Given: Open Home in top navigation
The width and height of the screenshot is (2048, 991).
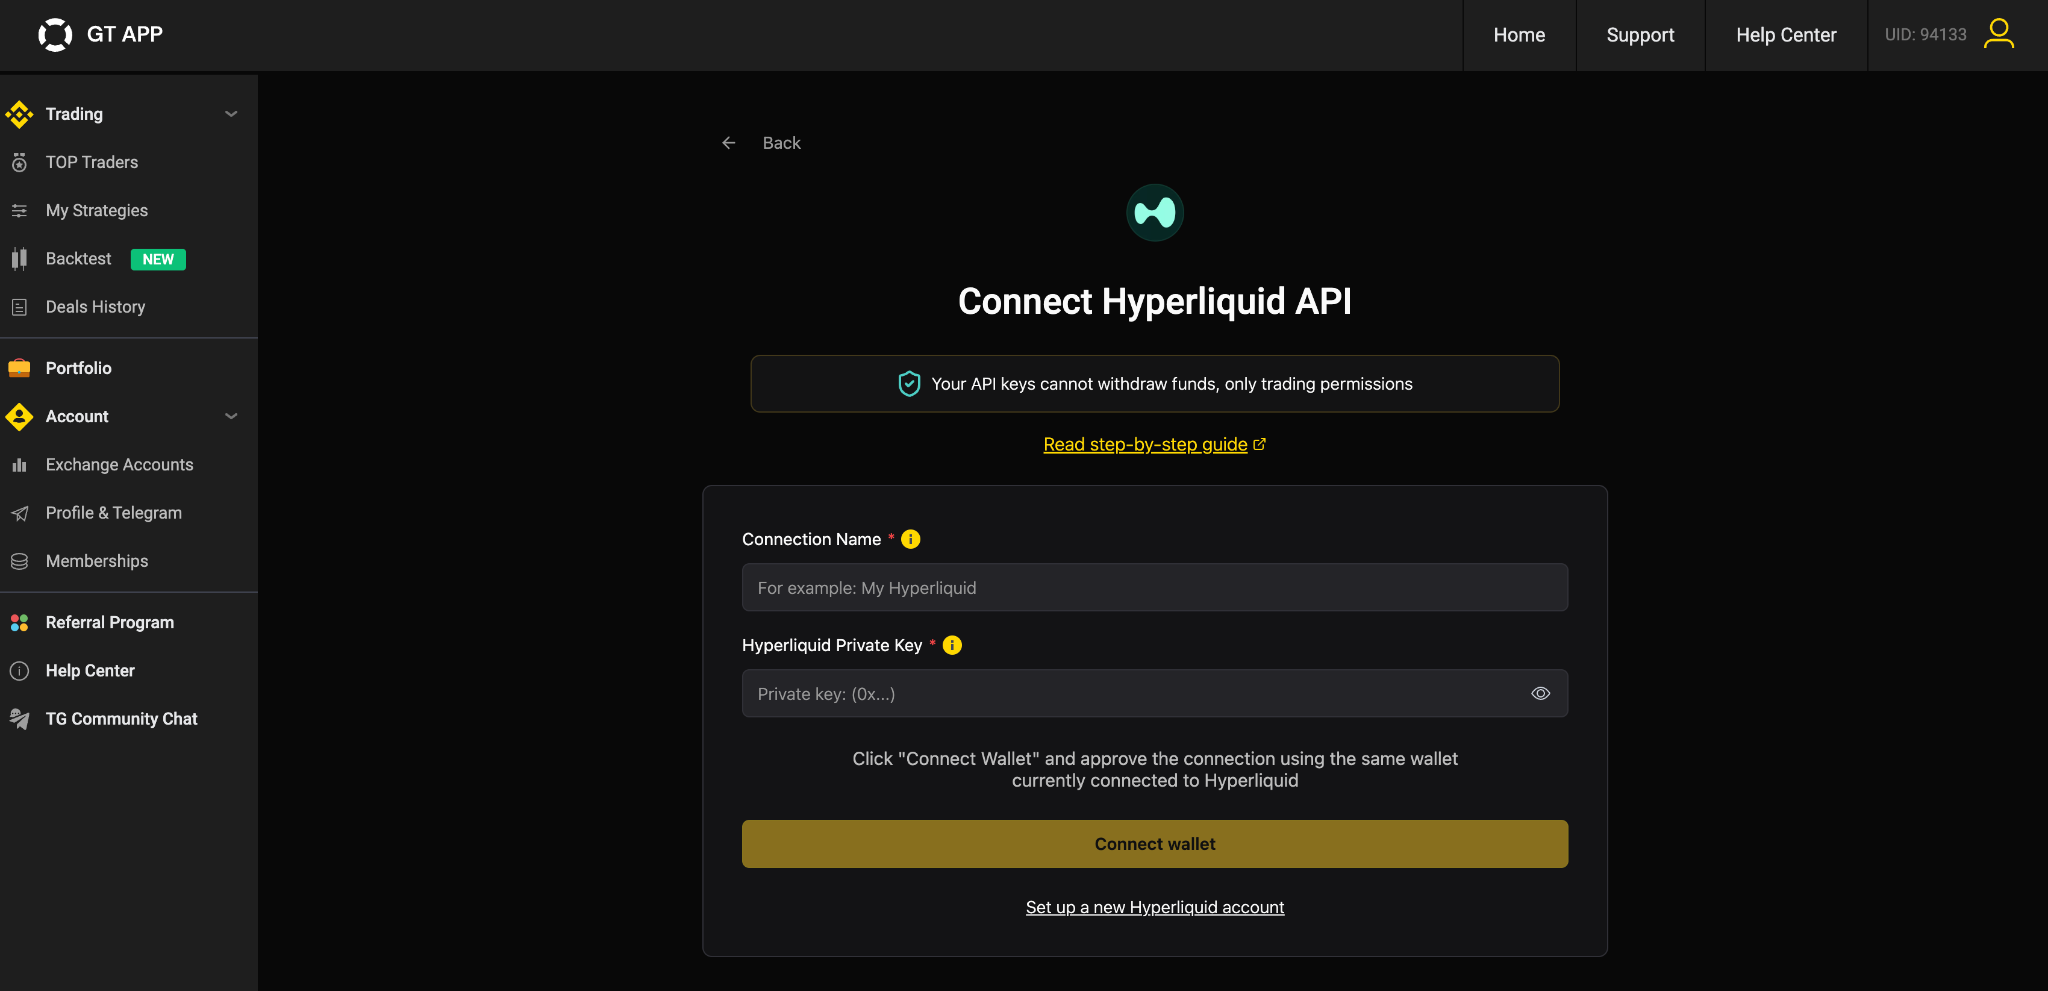Looking at the screenshot, I should point(1519,35).
